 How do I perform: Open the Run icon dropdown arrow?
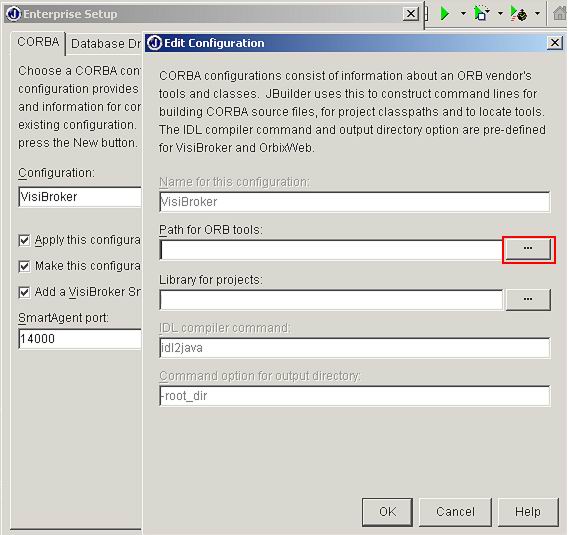coord(463,14)
